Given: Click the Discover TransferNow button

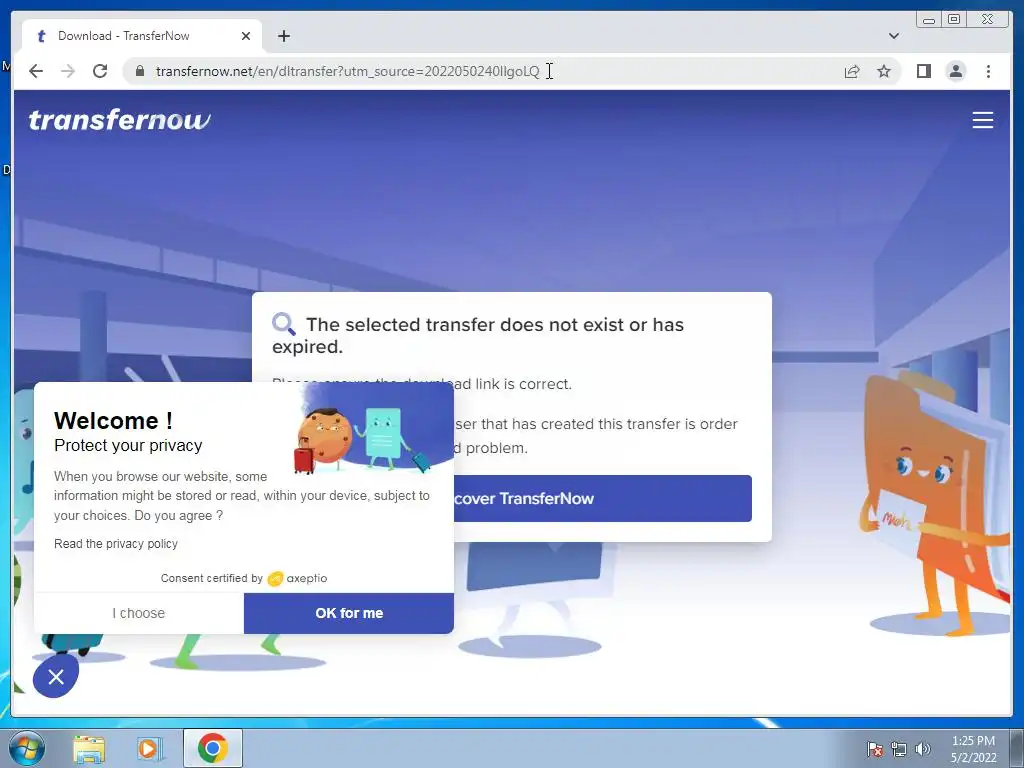Looking at the screenshot, I should pyautogui.click(x=602, y=498).
